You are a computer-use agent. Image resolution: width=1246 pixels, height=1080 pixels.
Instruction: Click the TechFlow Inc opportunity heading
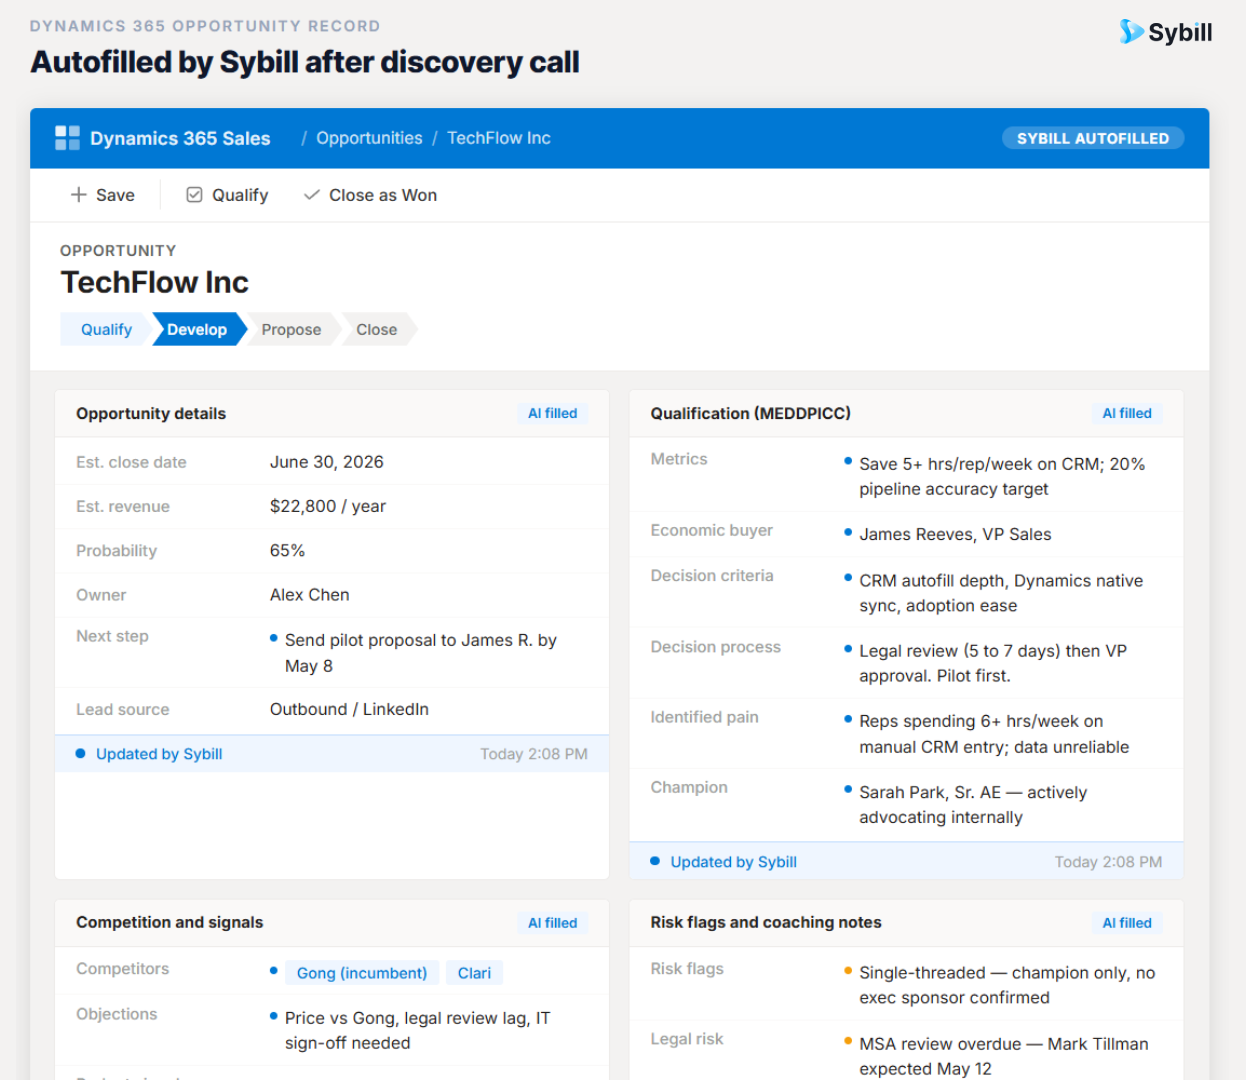pyautogui.click(x=154, y=282)
